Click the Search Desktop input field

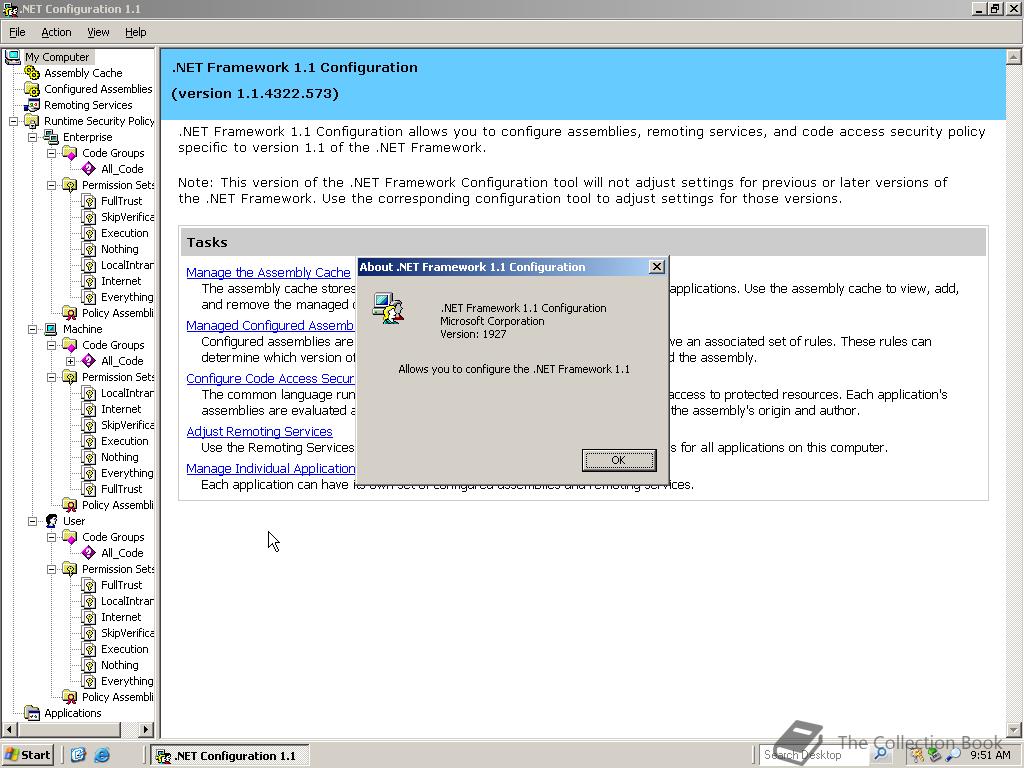(816, 755)
